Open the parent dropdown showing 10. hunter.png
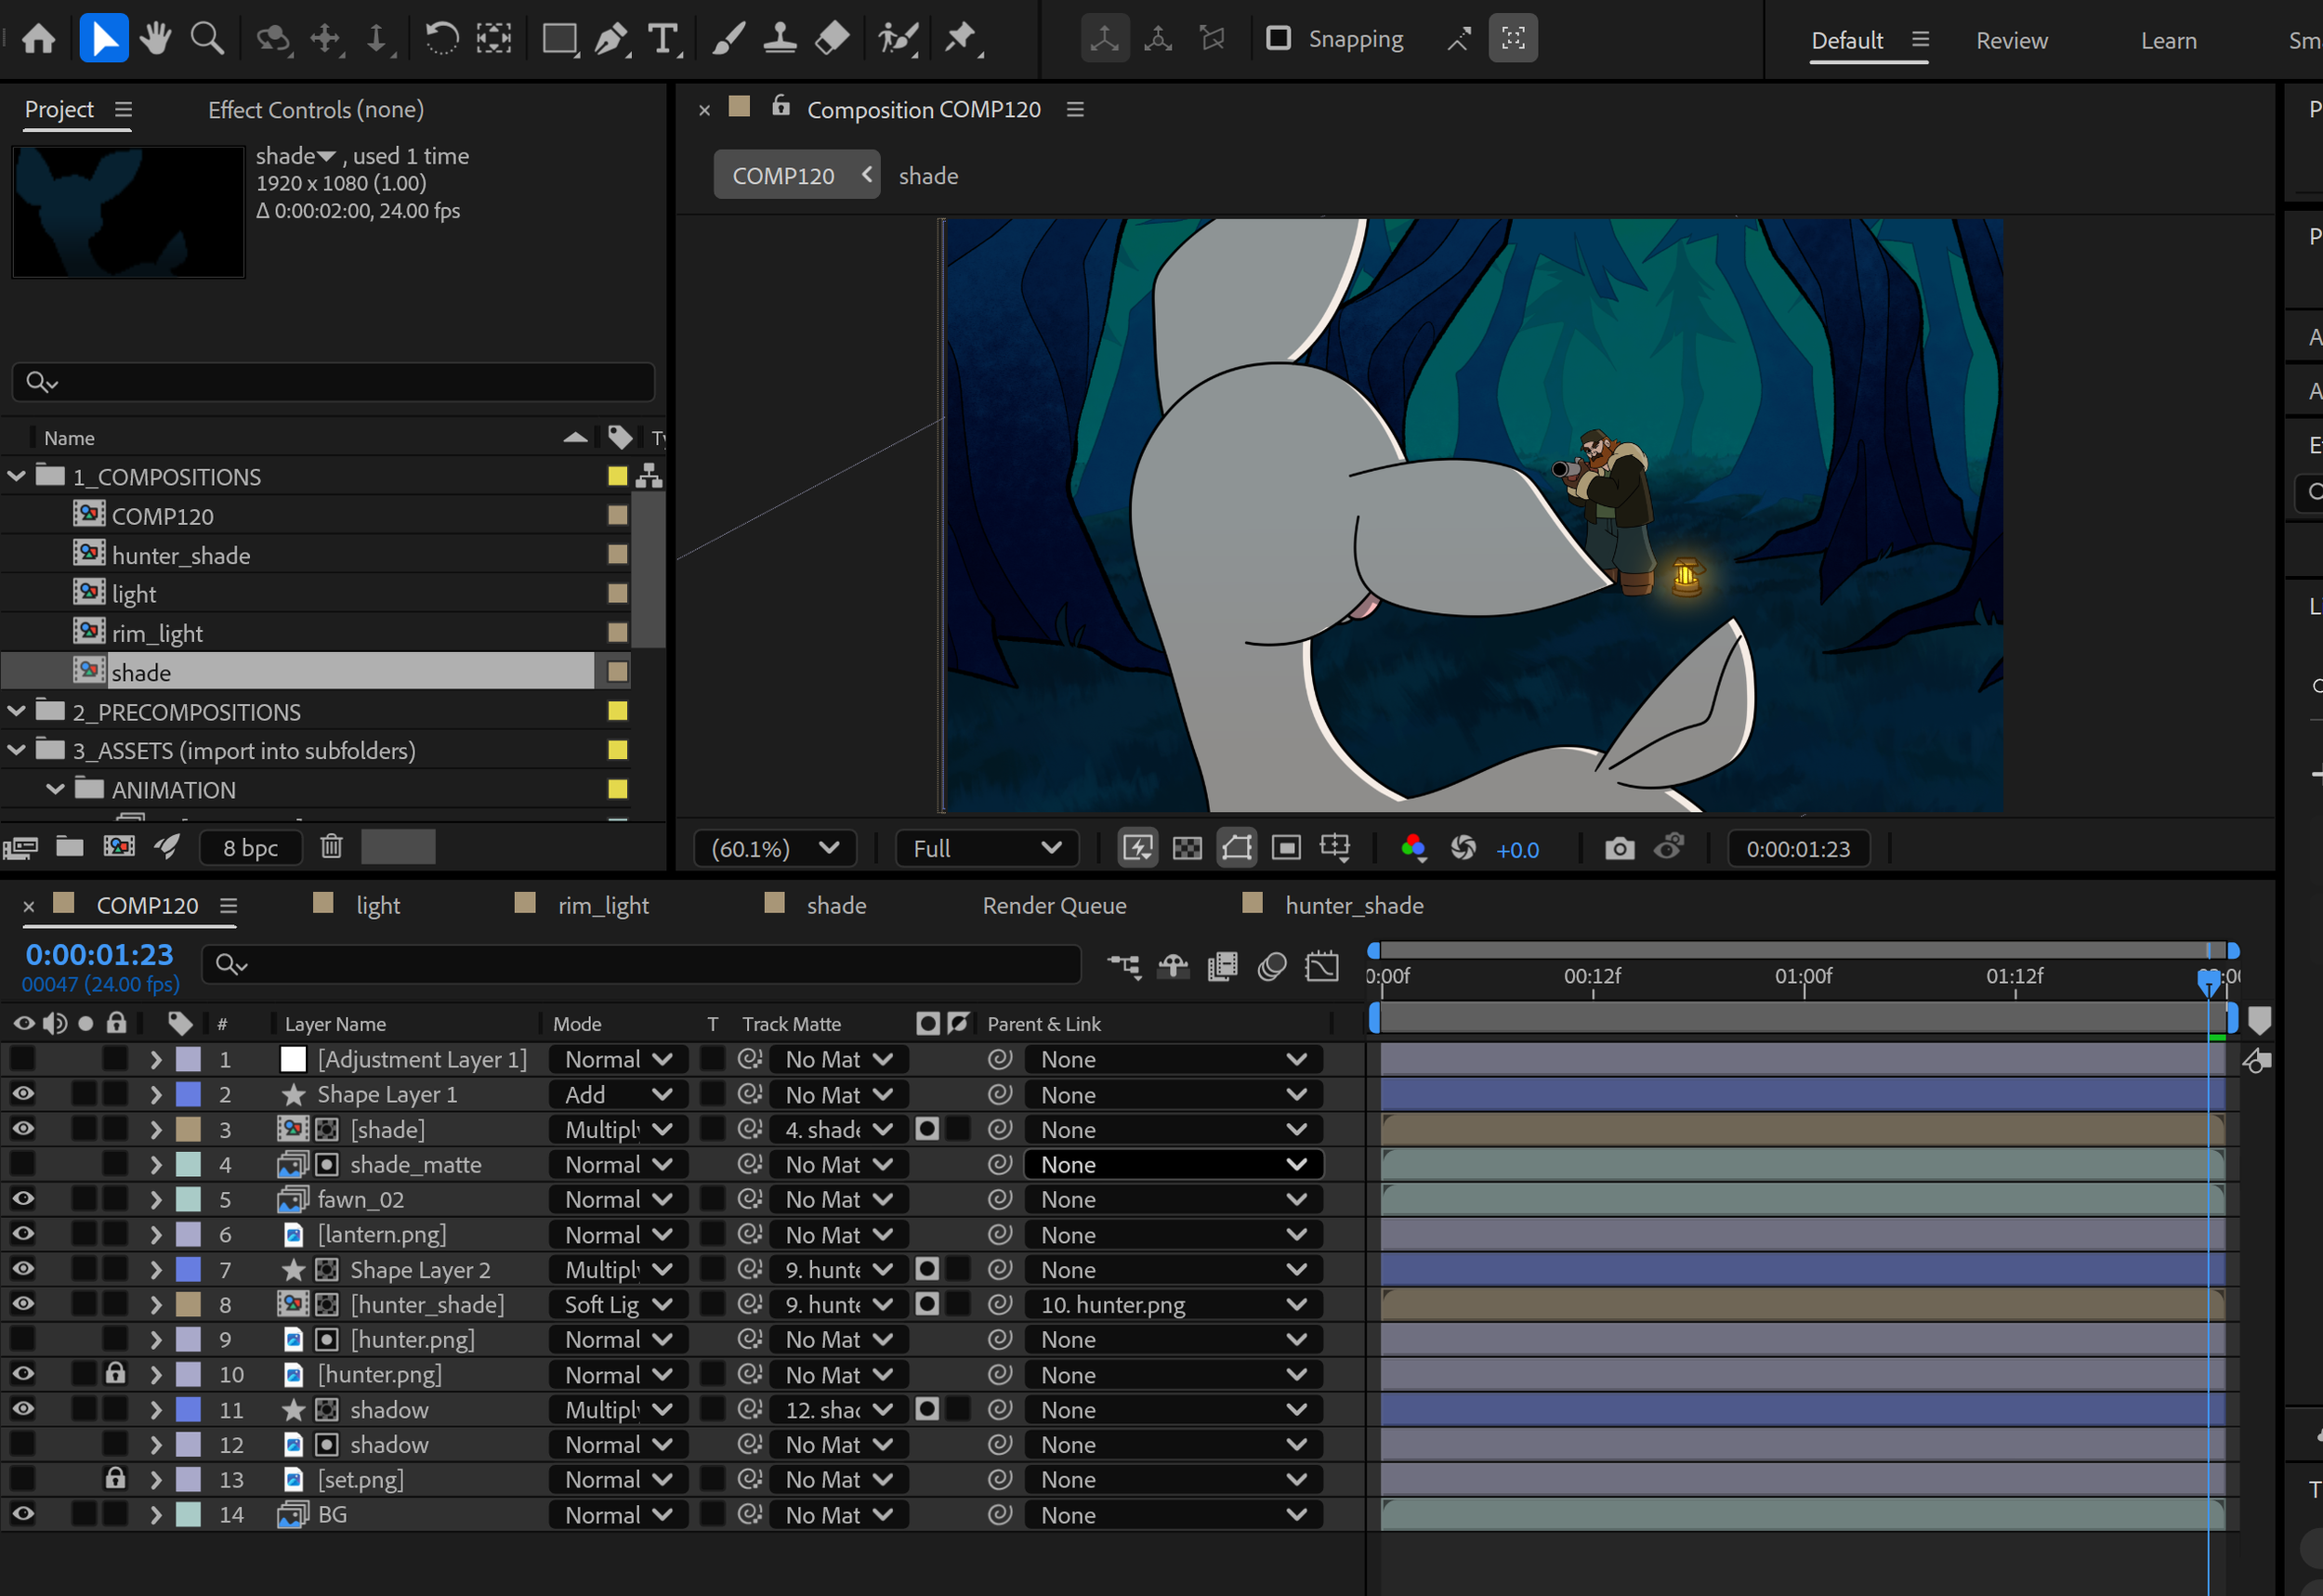 (1173, 1304)
